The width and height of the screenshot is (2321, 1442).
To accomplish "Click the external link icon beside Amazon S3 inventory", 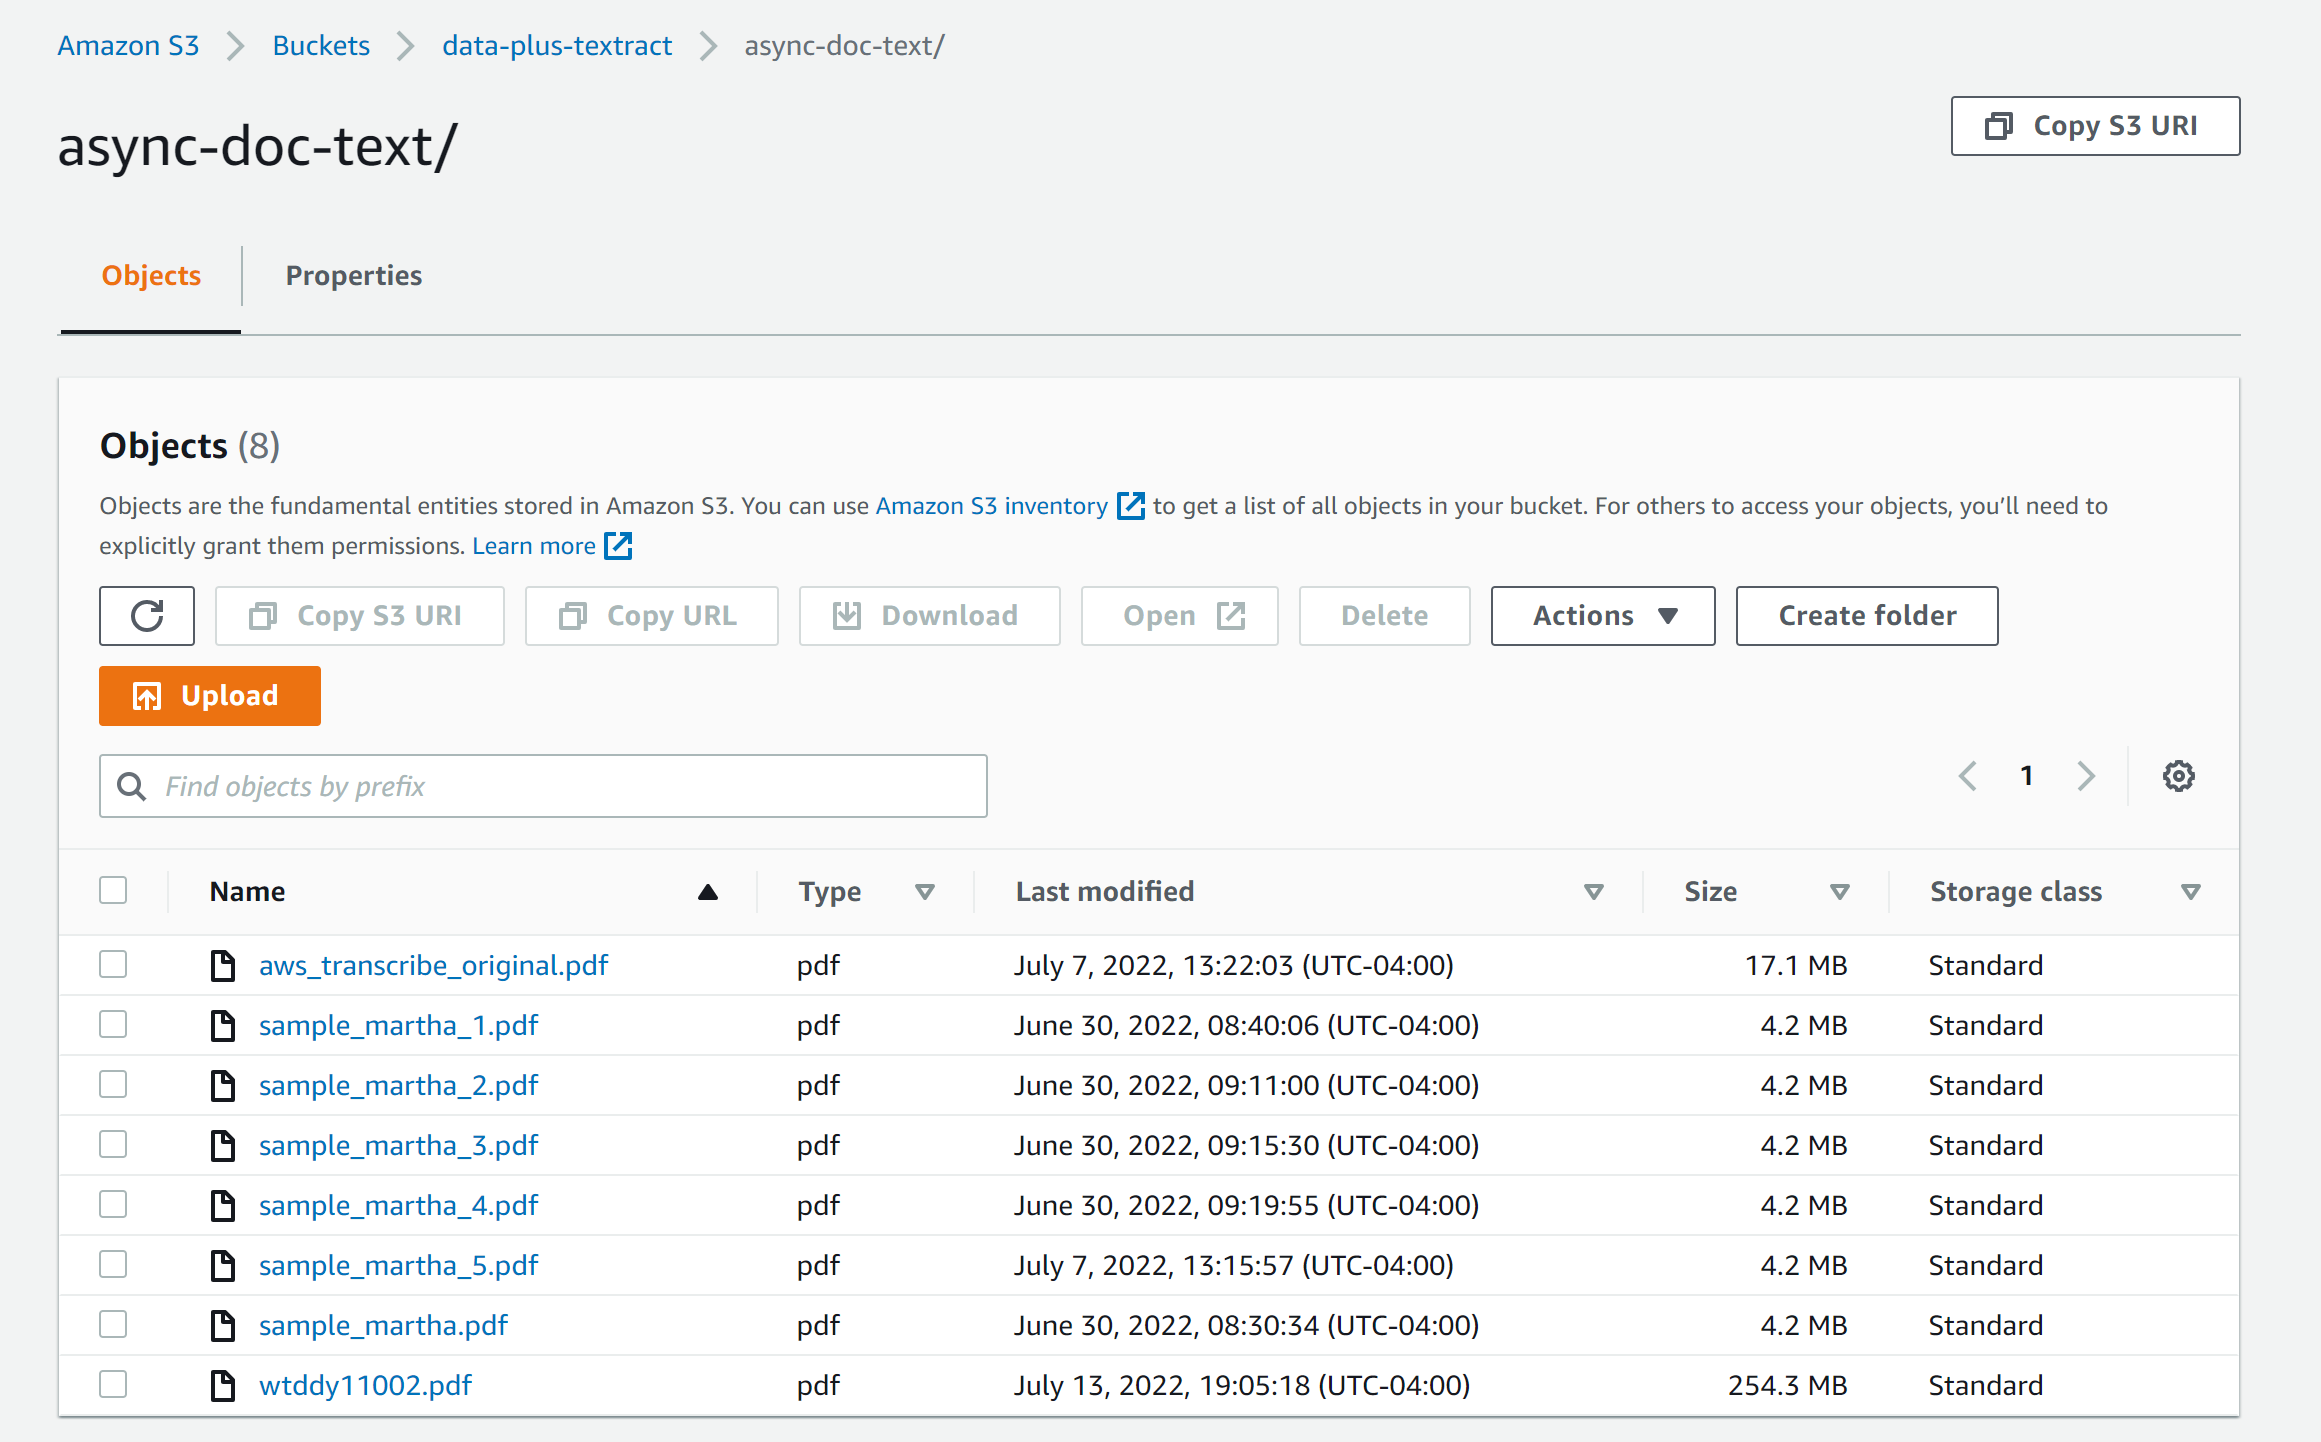I will pyautogui.click(x=1131, y=506).
